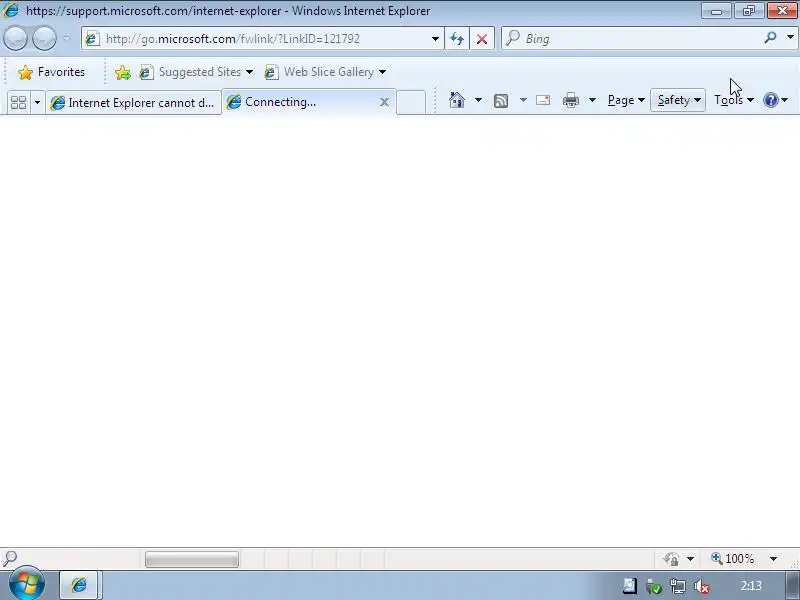Viewport: 800px width, 600px height.
Task: Click the Add to Favorites Bar icon
Action: [122, 72]
